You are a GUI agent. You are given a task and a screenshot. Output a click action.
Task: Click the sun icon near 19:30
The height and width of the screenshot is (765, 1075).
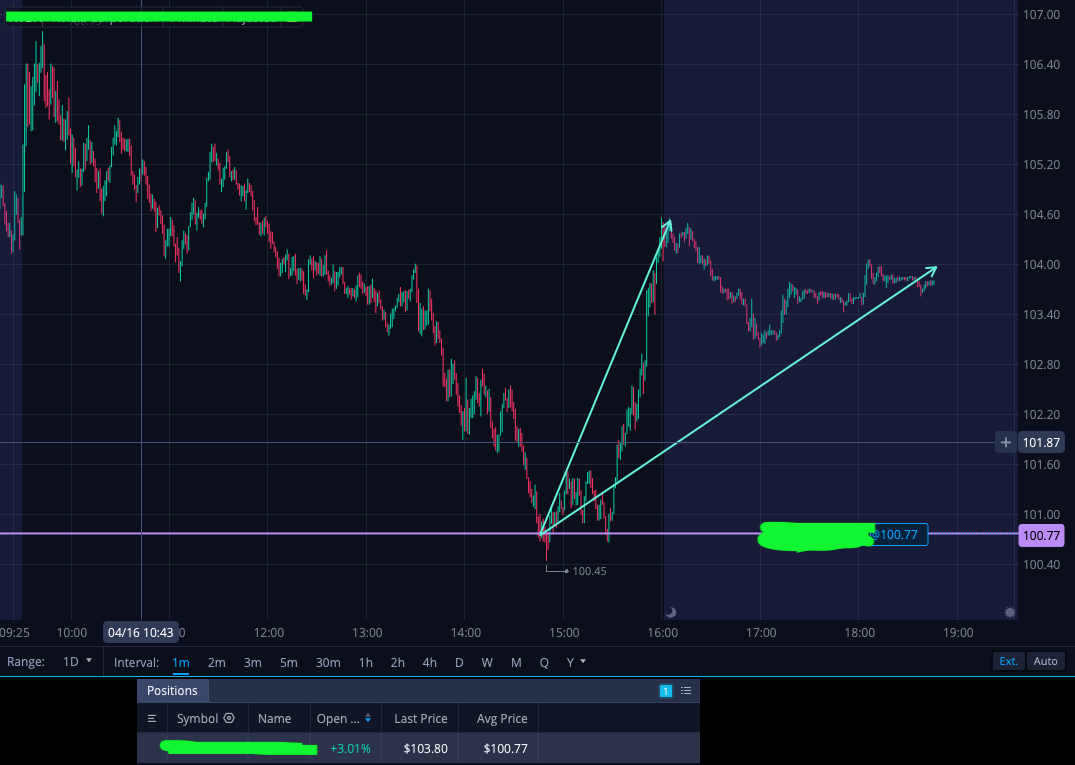coord(1009,612)
